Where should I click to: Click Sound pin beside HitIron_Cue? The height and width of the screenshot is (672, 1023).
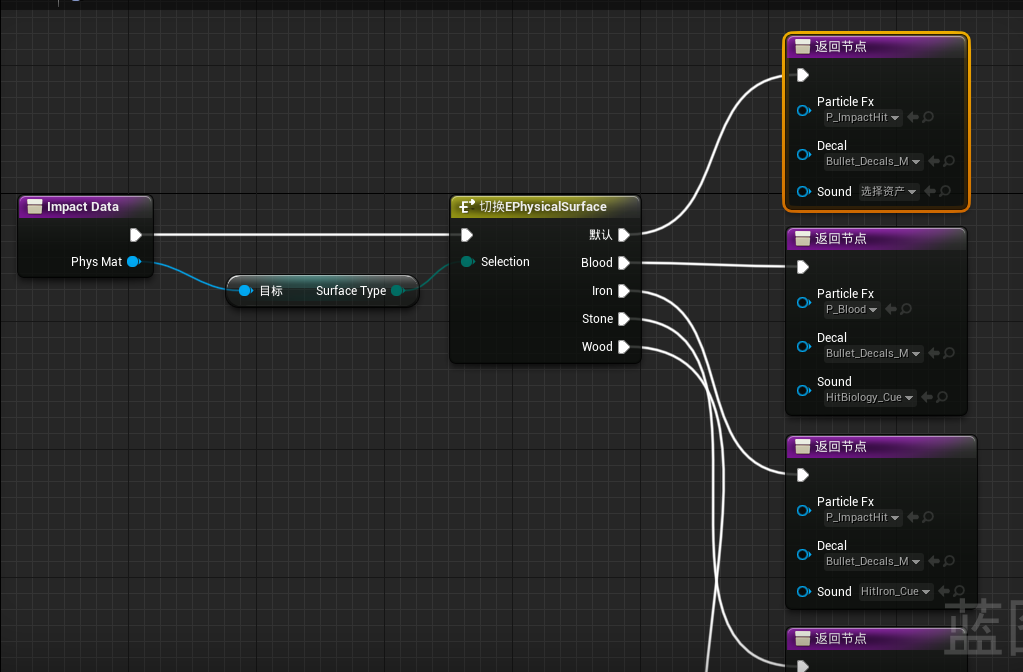[804, 591]
